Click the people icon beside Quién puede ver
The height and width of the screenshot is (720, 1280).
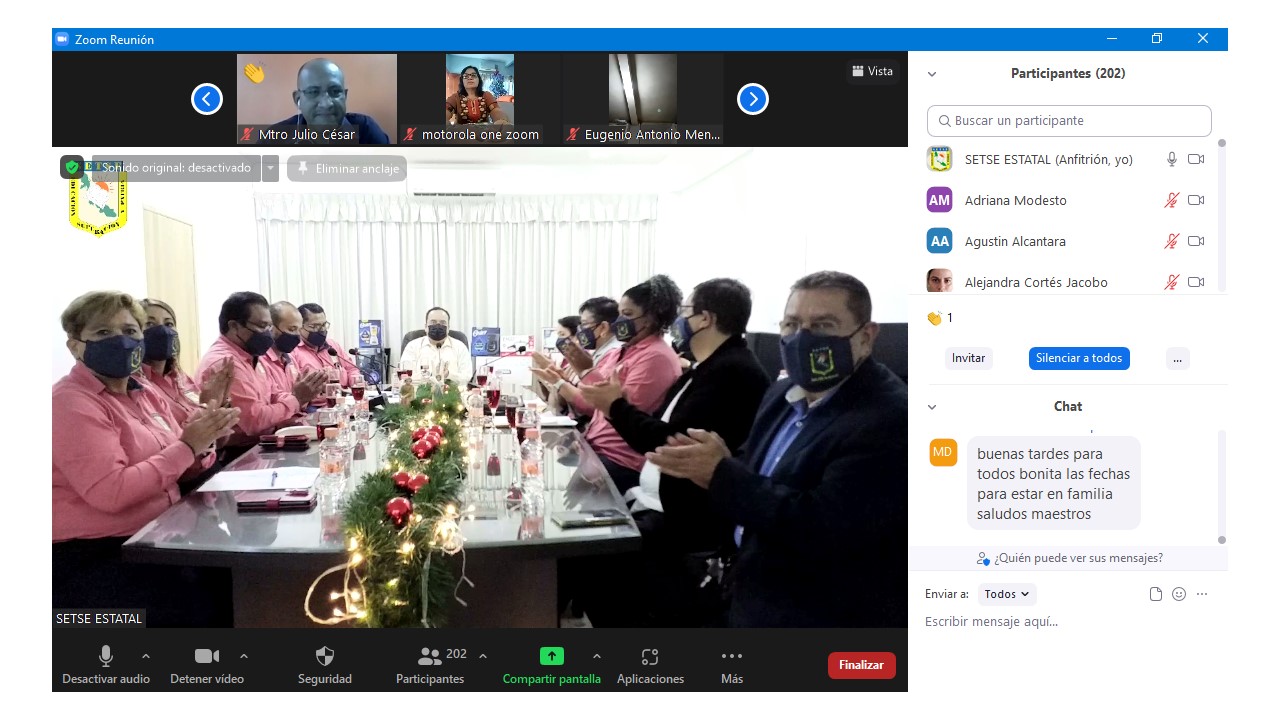(983, 558)
